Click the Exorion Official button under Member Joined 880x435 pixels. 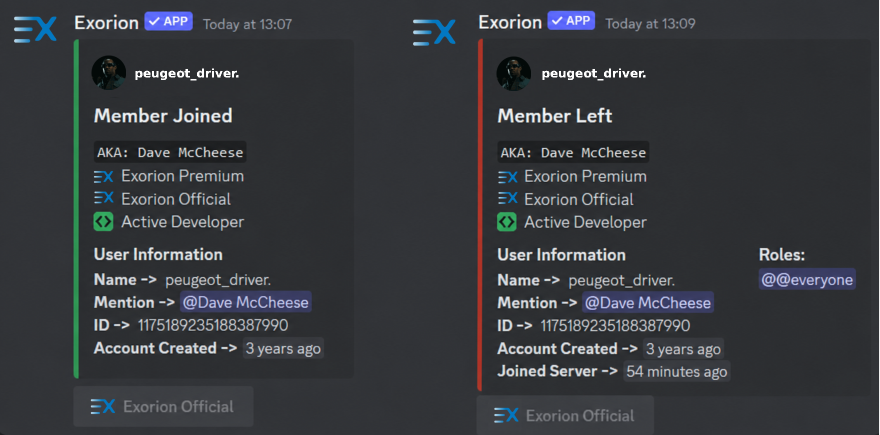[x=163, y=406]
